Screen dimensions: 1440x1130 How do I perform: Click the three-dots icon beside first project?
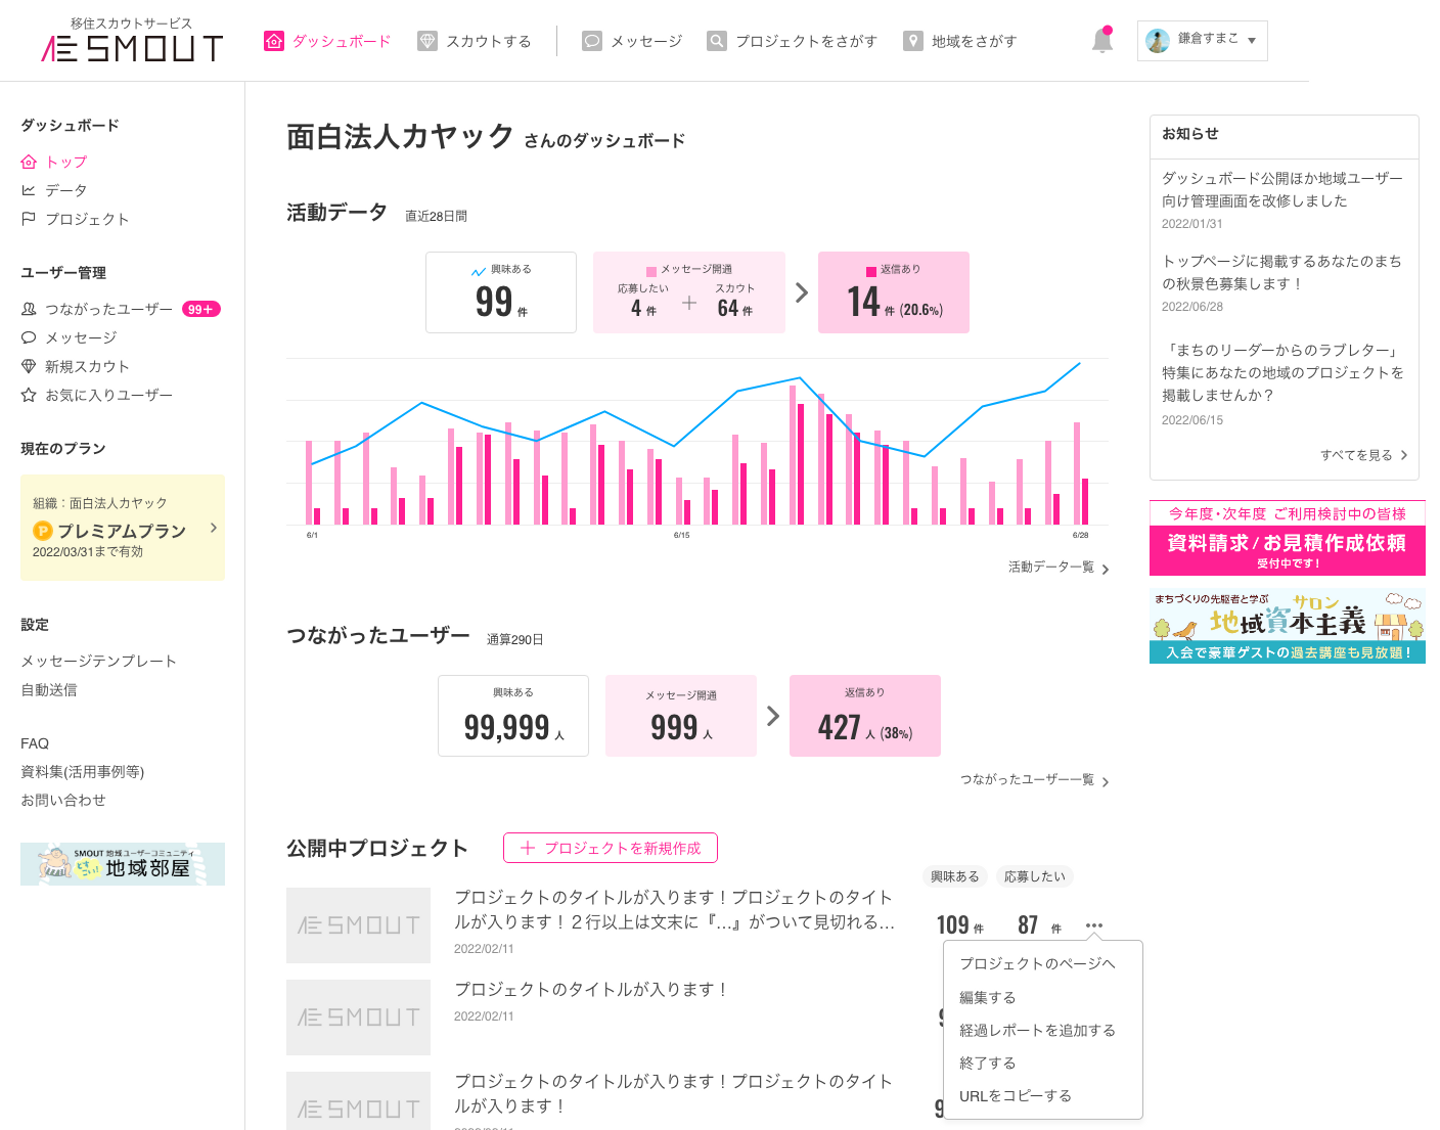coord(1094,925)
